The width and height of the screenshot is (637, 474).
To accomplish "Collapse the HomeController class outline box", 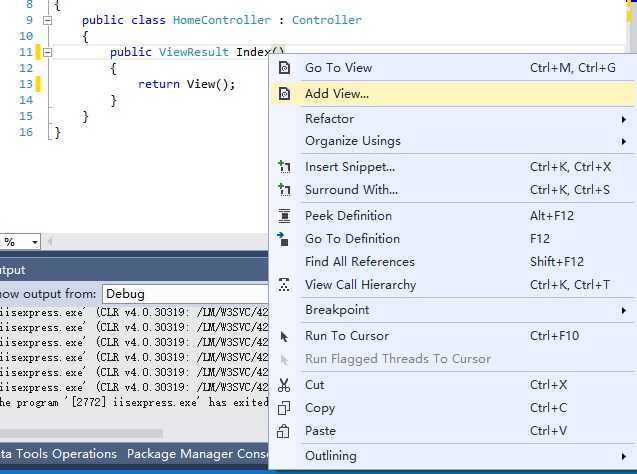I will pos(48,20).
